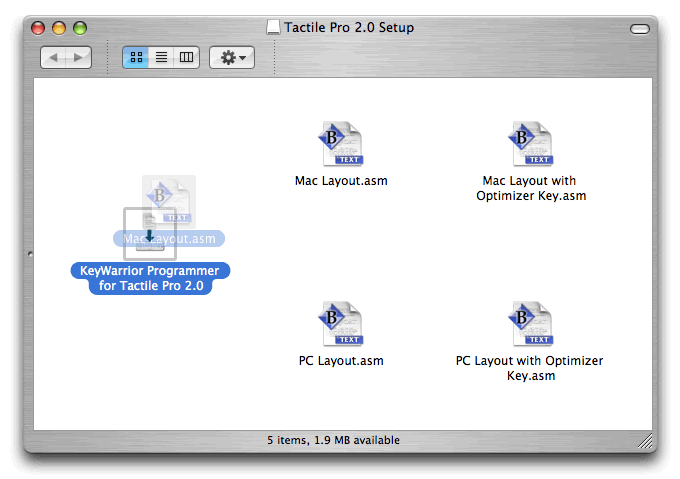The image size is (680, 479).
Task: Click the toolbar toggle pill button
Action: coord(640,29)
